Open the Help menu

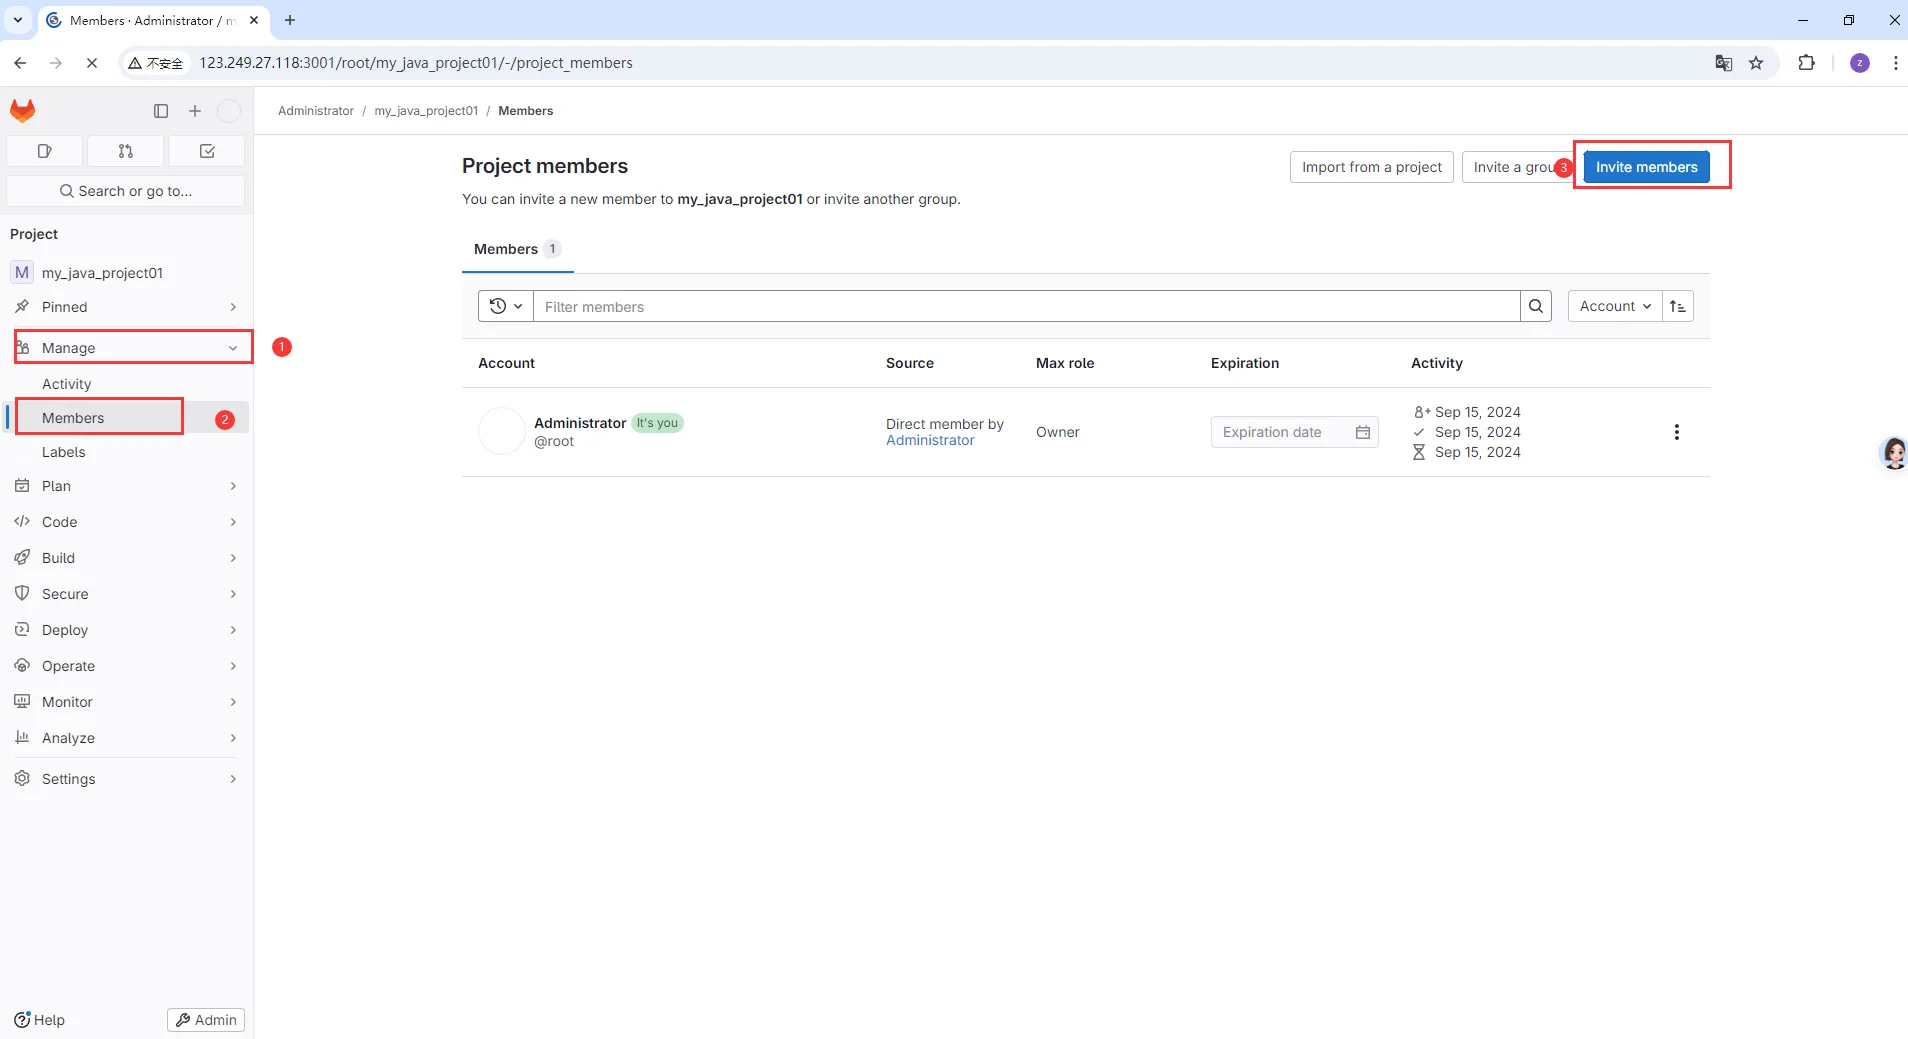40,1020
